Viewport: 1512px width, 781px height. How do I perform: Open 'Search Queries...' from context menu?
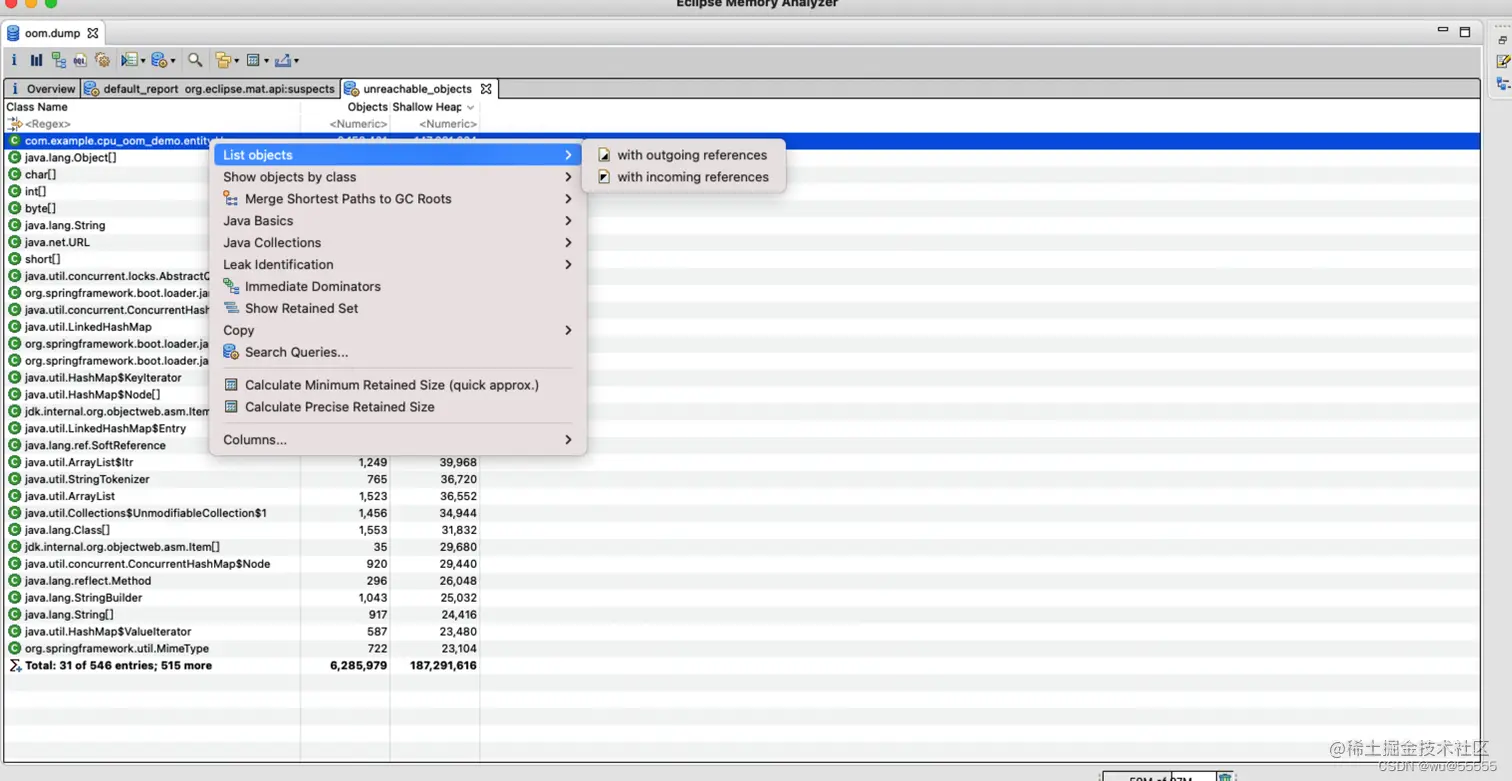(398, 352)
